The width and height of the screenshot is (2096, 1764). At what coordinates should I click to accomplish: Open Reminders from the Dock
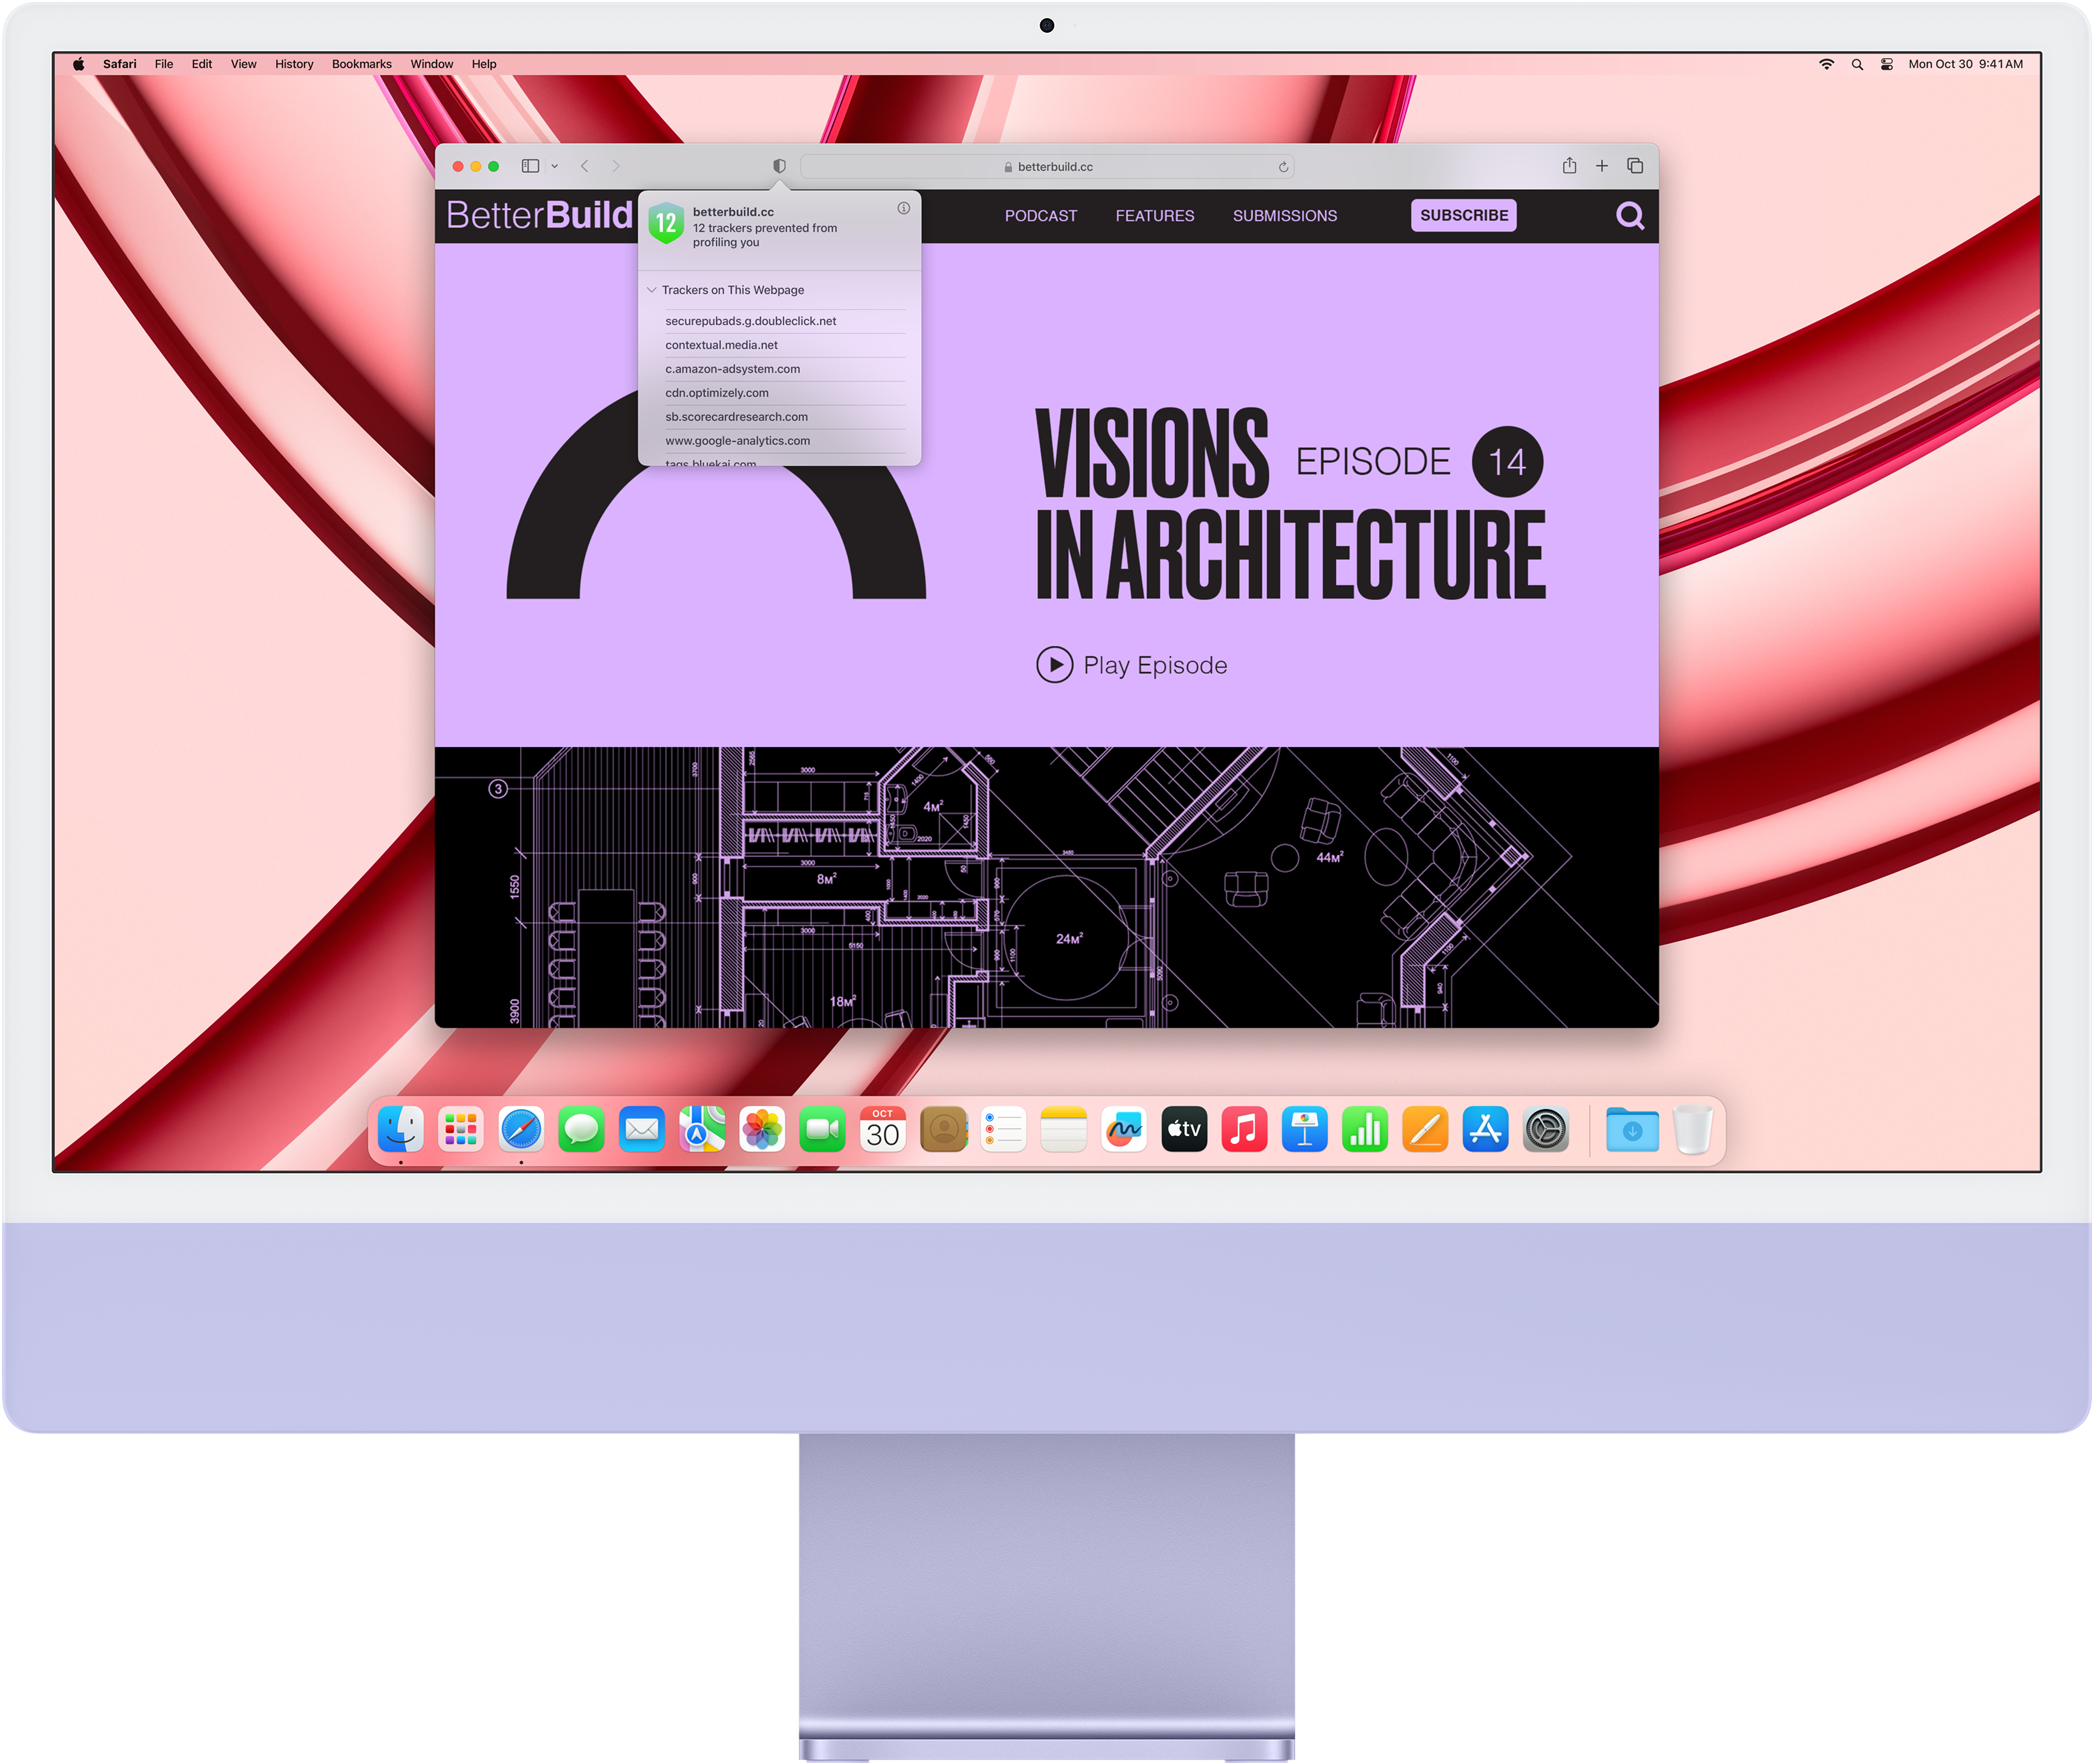pos(1003,1130)
